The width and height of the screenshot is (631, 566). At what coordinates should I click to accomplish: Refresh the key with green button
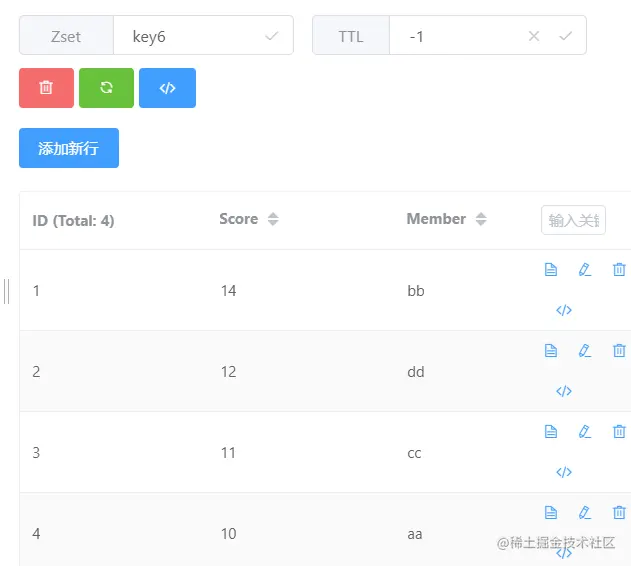coord(106,88)
